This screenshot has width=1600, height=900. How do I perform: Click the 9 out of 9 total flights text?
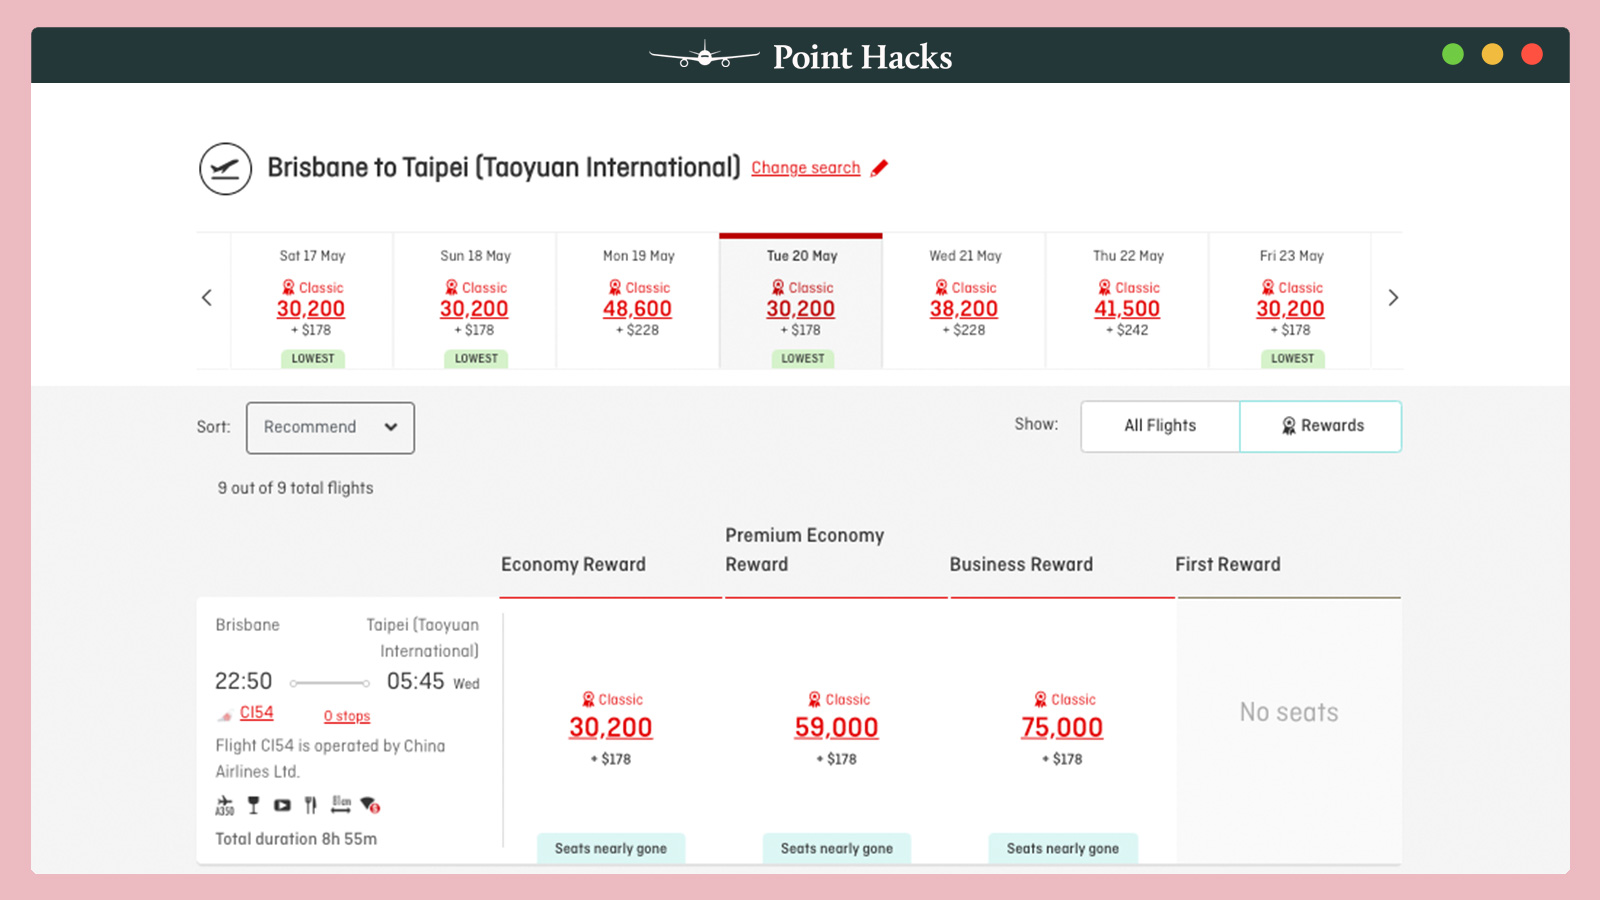point(295,488)
